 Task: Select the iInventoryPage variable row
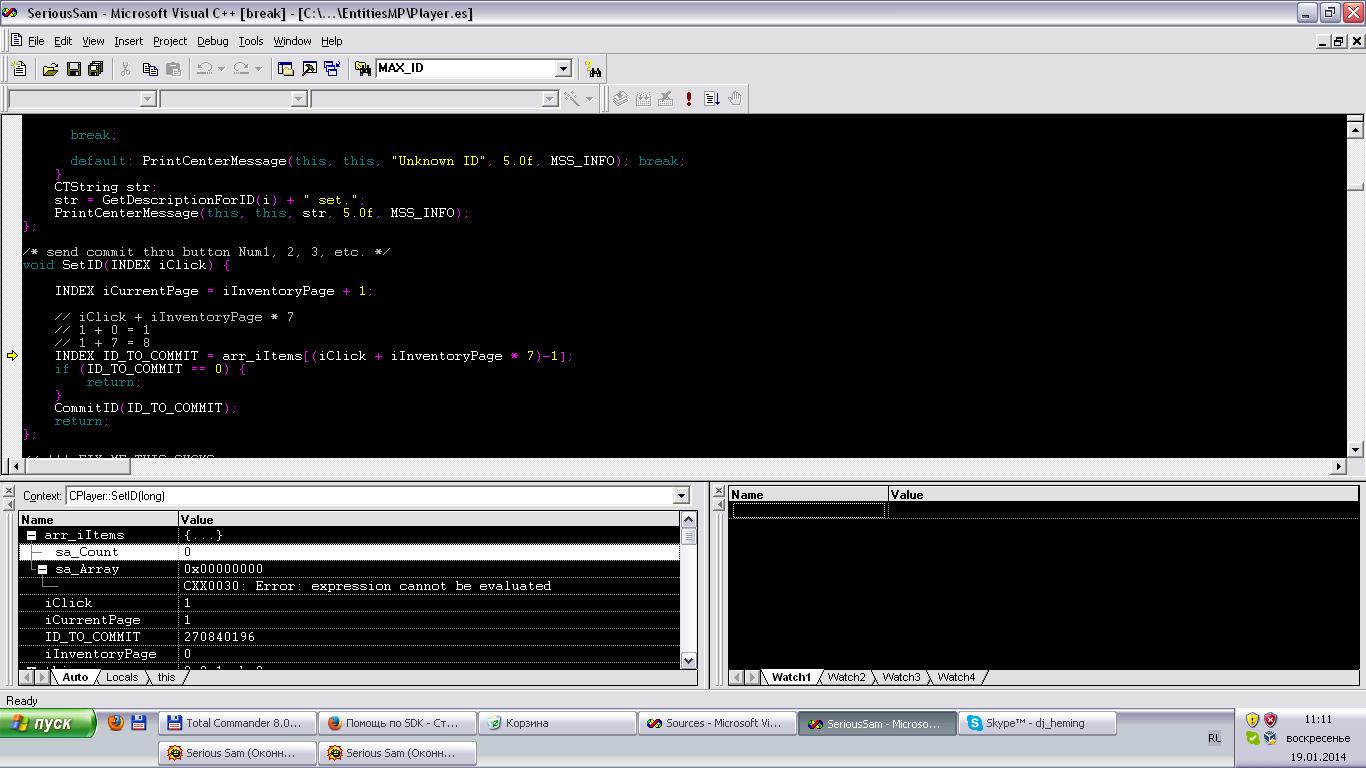point(349,653)
